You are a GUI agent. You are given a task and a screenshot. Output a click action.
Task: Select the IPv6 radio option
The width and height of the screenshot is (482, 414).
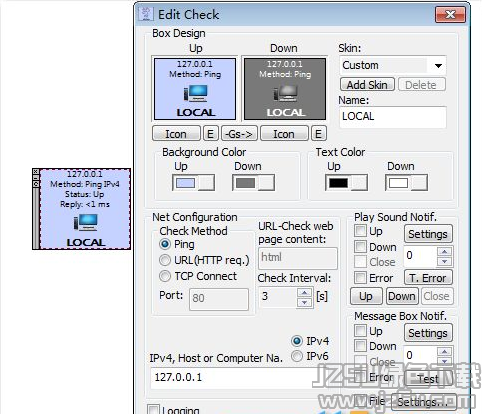297,356
